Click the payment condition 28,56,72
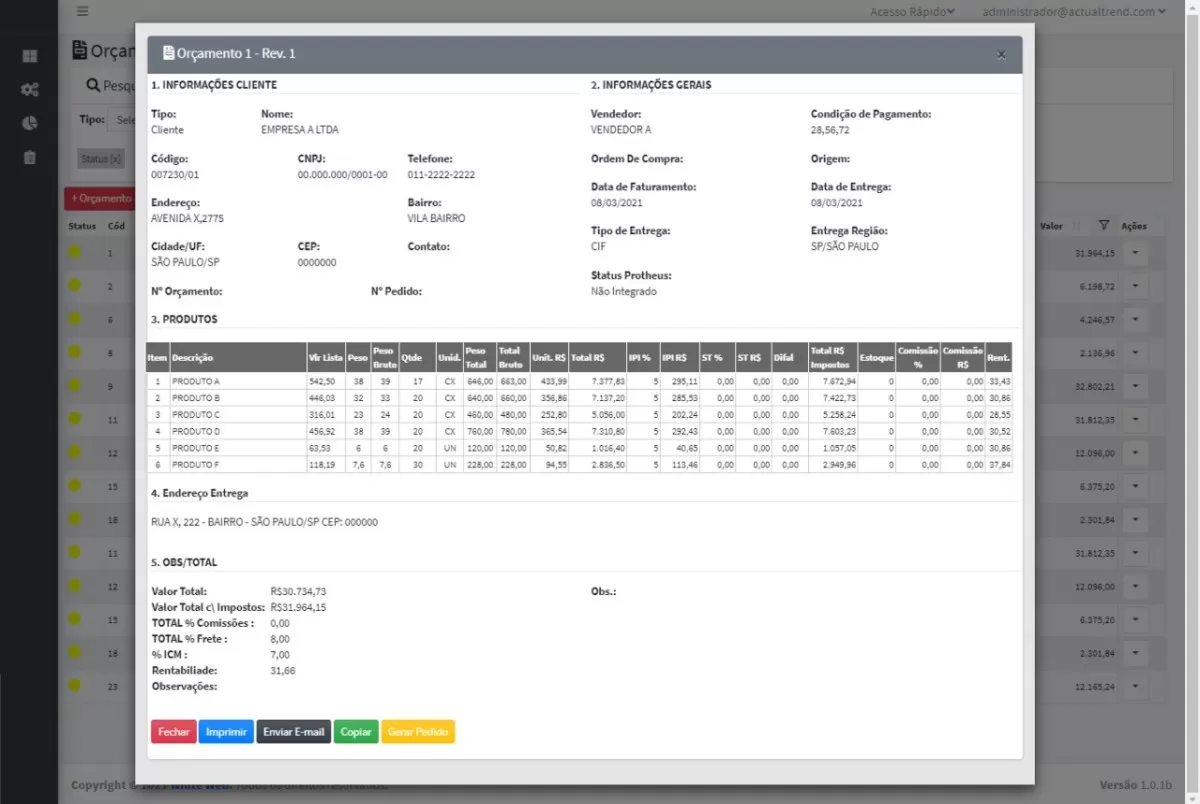 [x=830, y=130]
